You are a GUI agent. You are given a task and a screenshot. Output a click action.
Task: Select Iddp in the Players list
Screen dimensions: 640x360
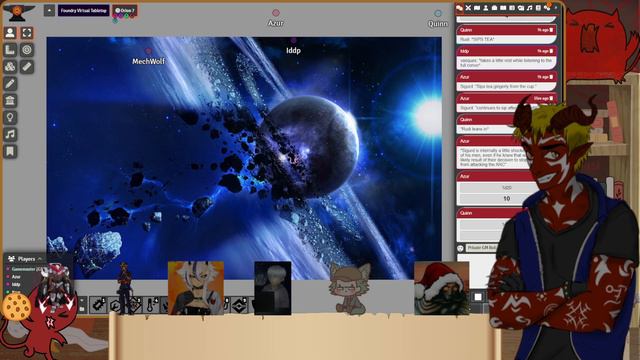click(16, 284)
